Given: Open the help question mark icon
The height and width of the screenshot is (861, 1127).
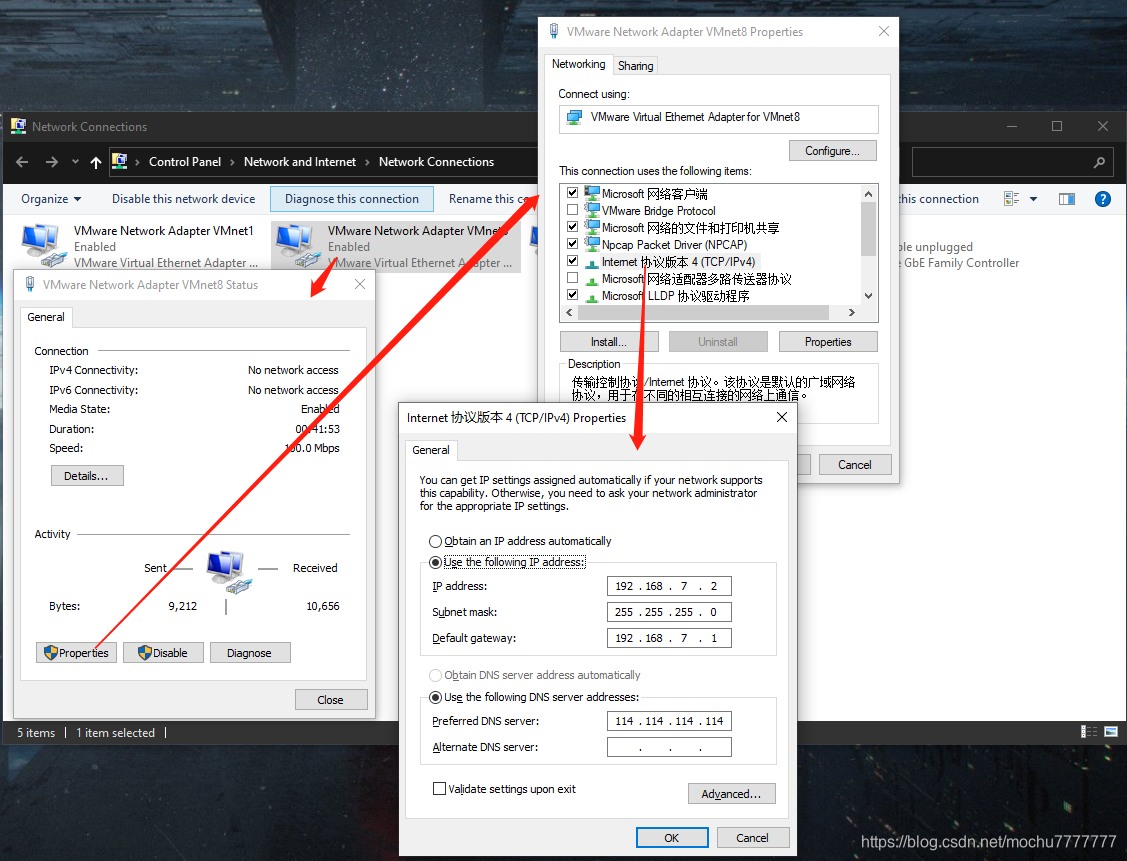Looking at the screenshot, I should (1103, 199).
